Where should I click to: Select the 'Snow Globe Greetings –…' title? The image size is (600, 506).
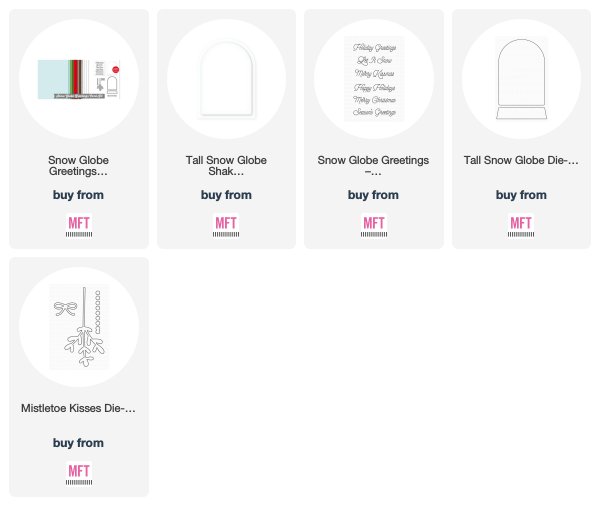[373, 165]
